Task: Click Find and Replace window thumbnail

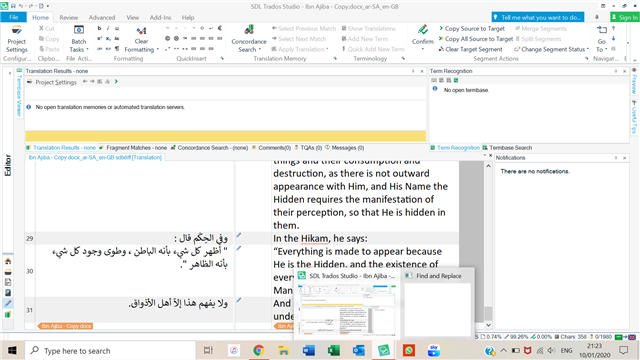Action: click(437, 303)
